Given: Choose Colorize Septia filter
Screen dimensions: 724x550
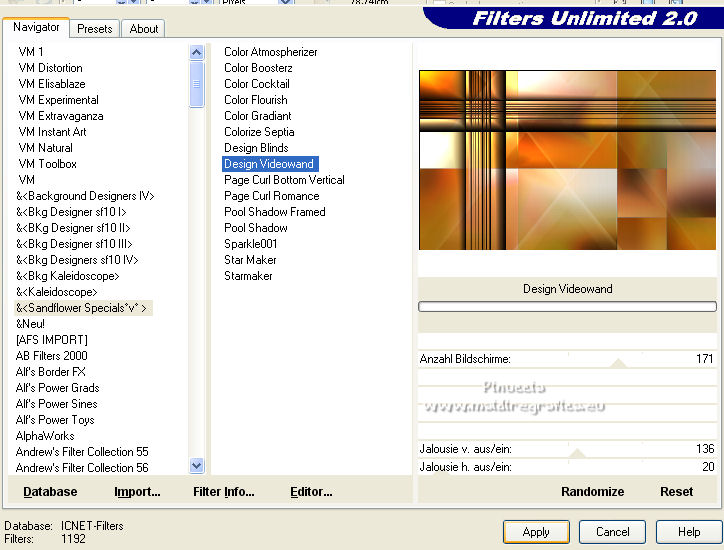Looking at the screenshot, I should click(x=259, y=132).
